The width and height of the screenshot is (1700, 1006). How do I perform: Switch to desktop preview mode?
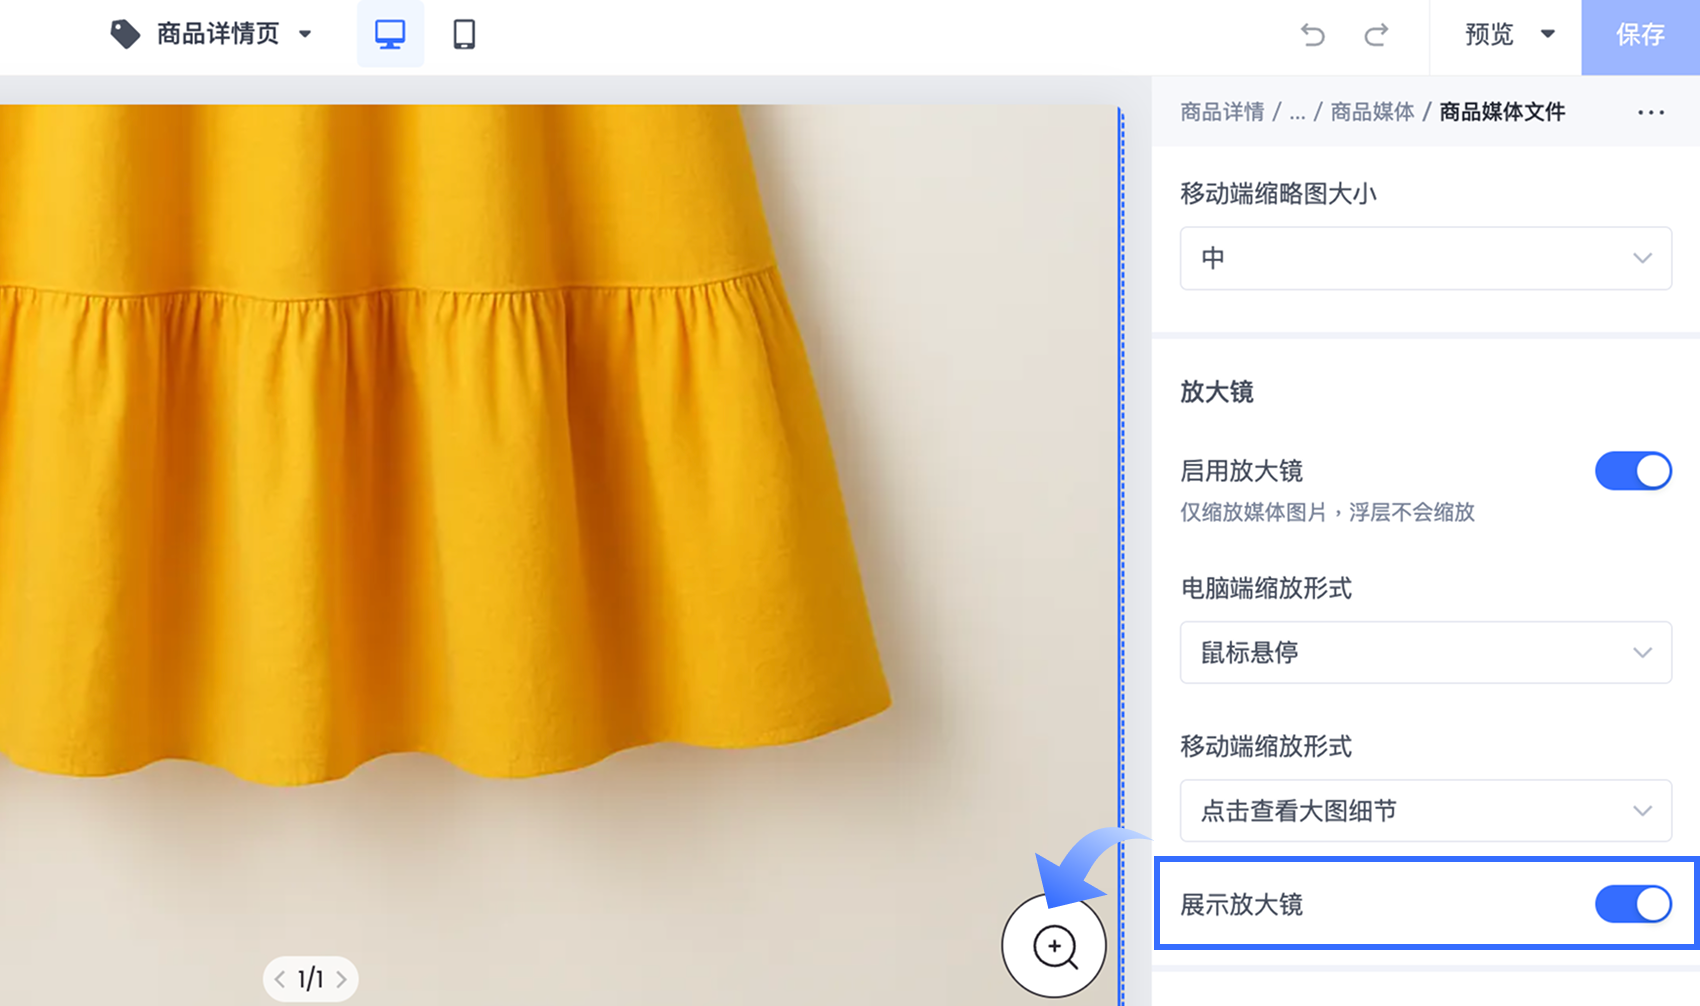point(390,34)
